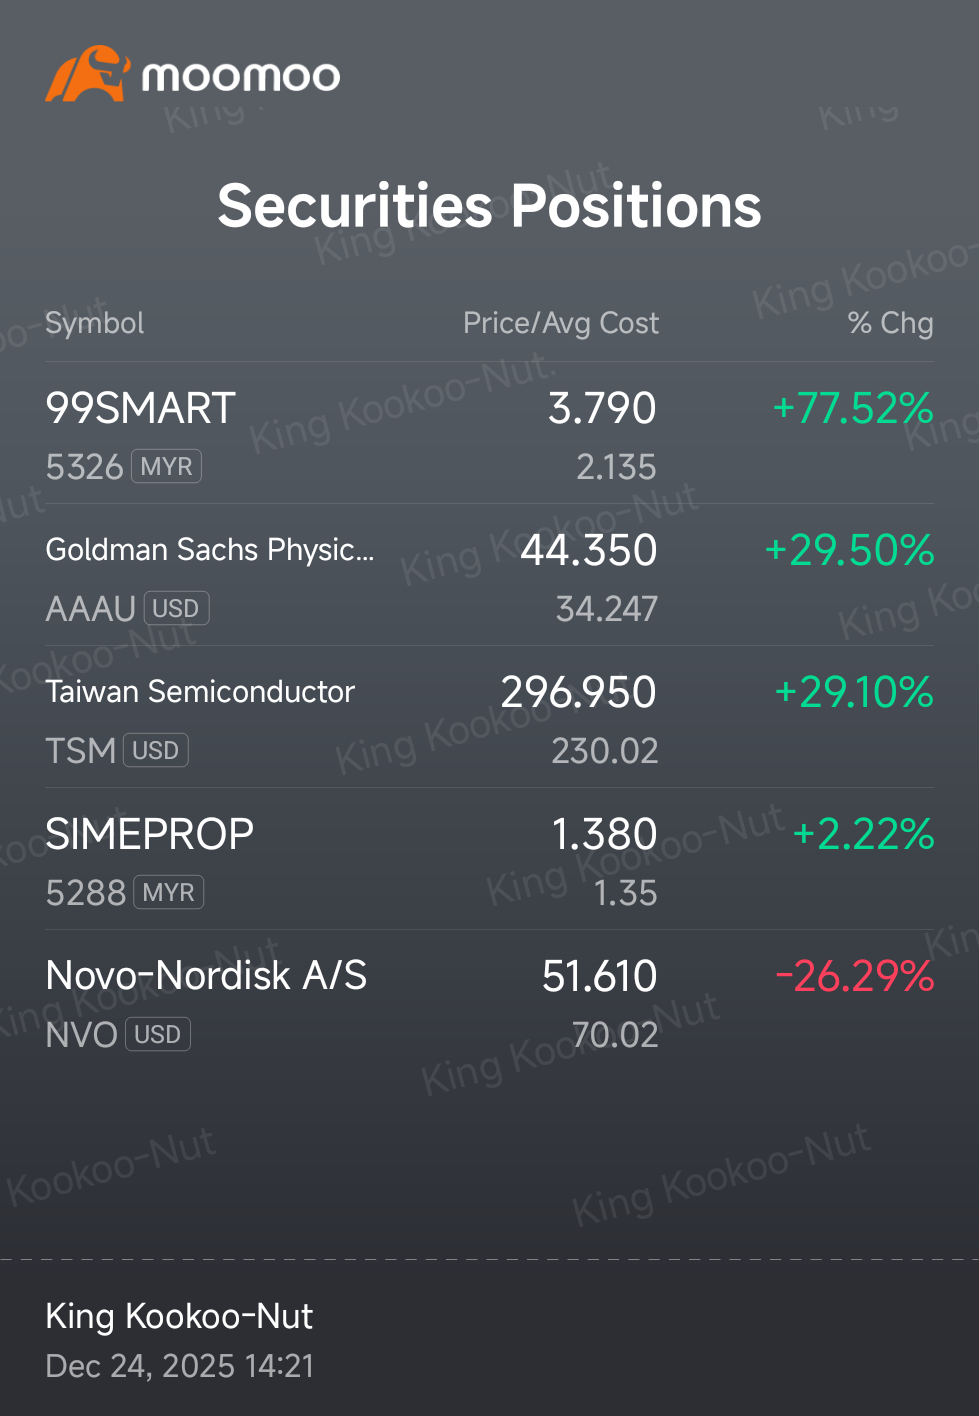Click the % Chg column header
979x1416 pixels.
click(x=891, y=323)
